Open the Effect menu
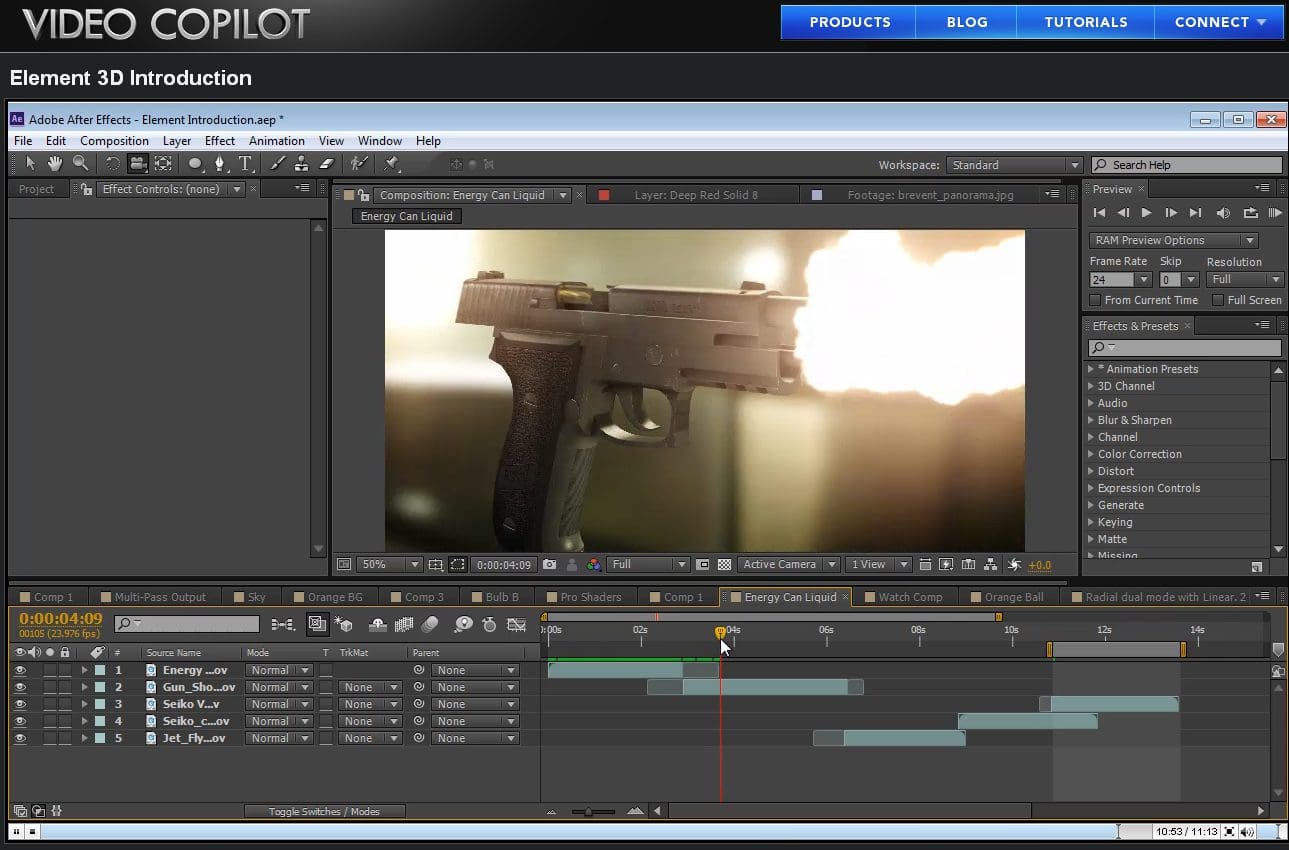 point(220,141)
